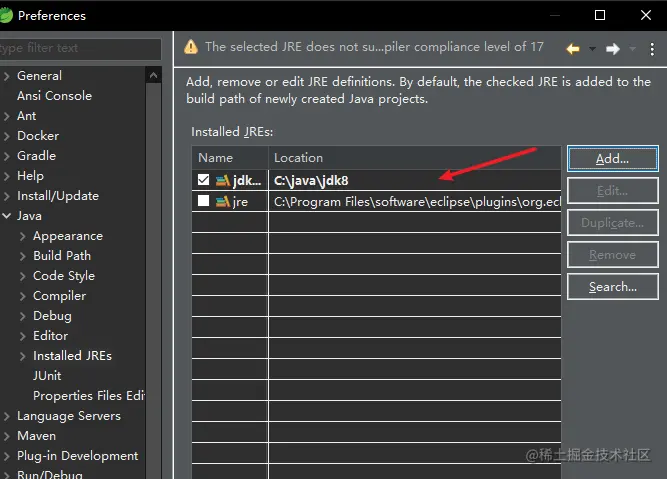Expand the Language Servers node
Viewport: 667px width, 479px height.
6,416
